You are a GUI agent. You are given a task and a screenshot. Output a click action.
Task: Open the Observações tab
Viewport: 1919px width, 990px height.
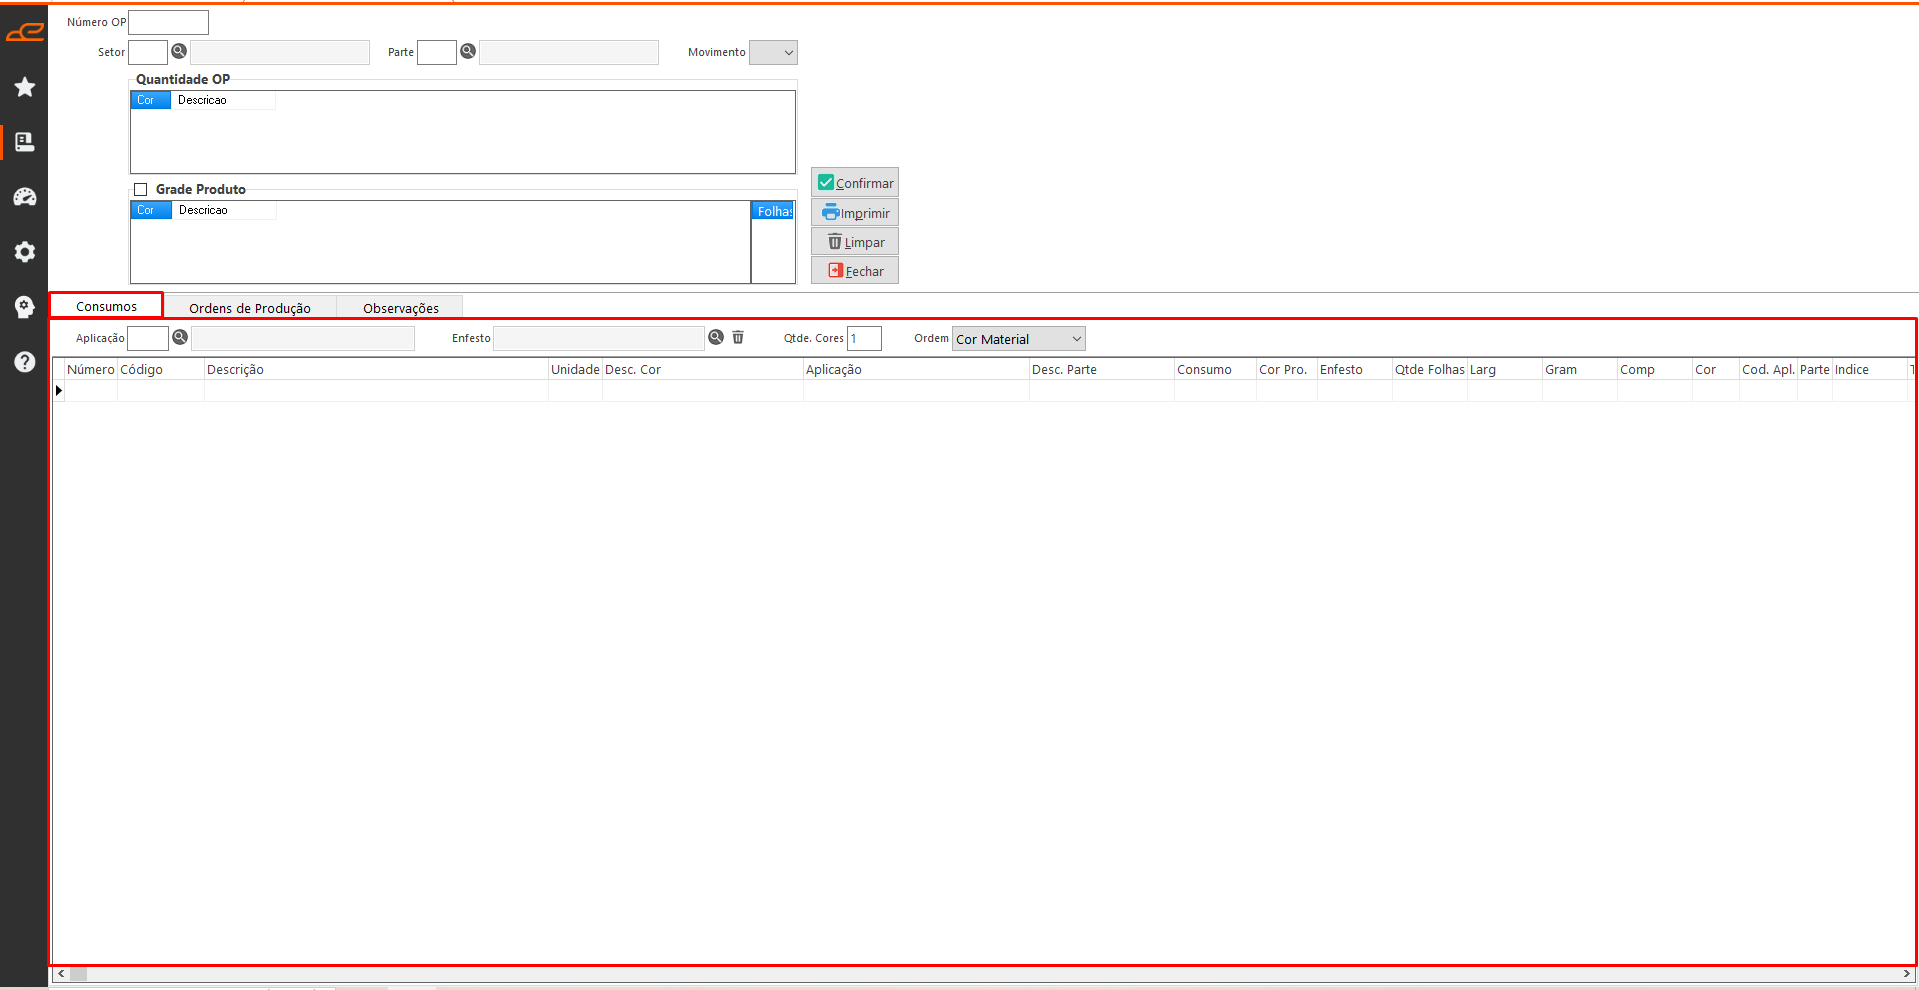pos(400,308)
